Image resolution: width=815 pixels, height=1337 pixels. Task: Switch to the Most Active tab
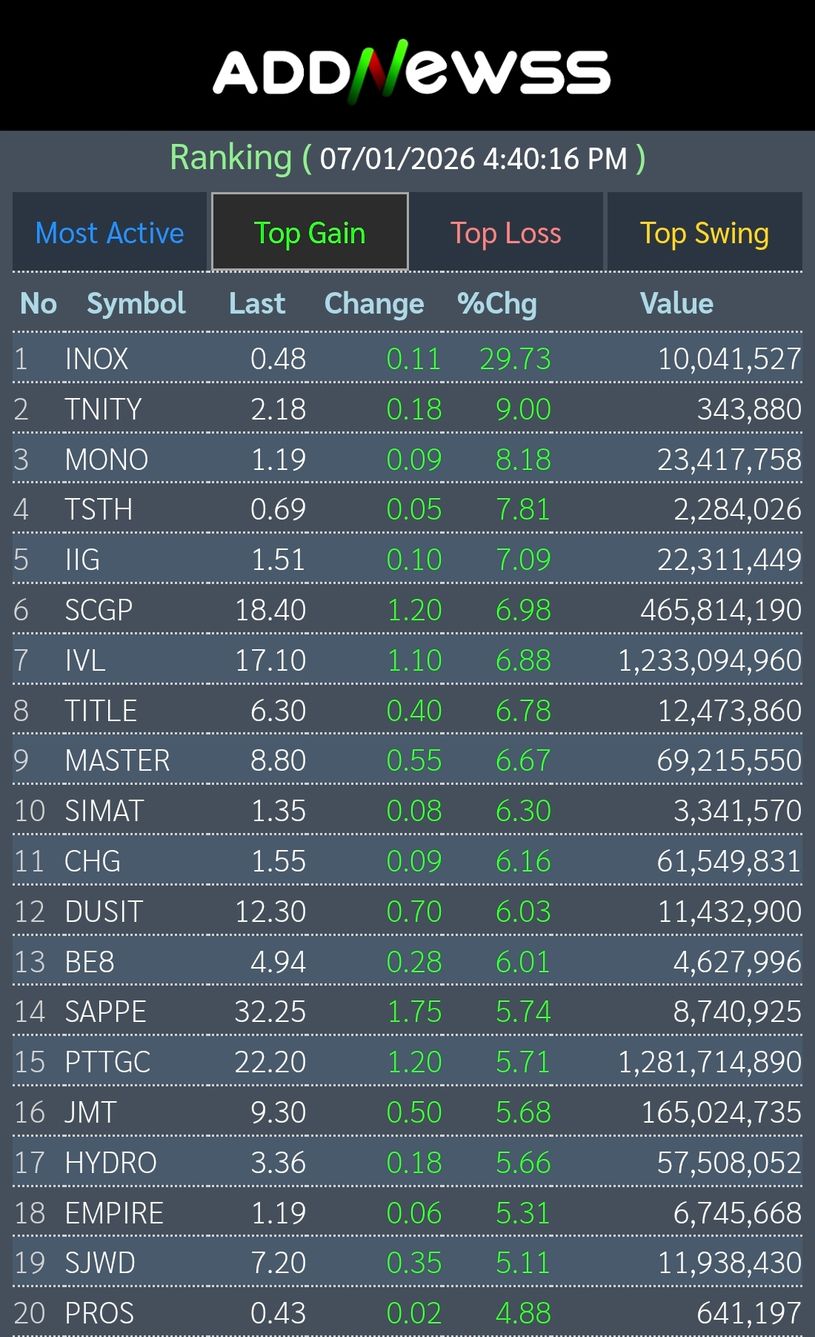(x=110, y=233)
